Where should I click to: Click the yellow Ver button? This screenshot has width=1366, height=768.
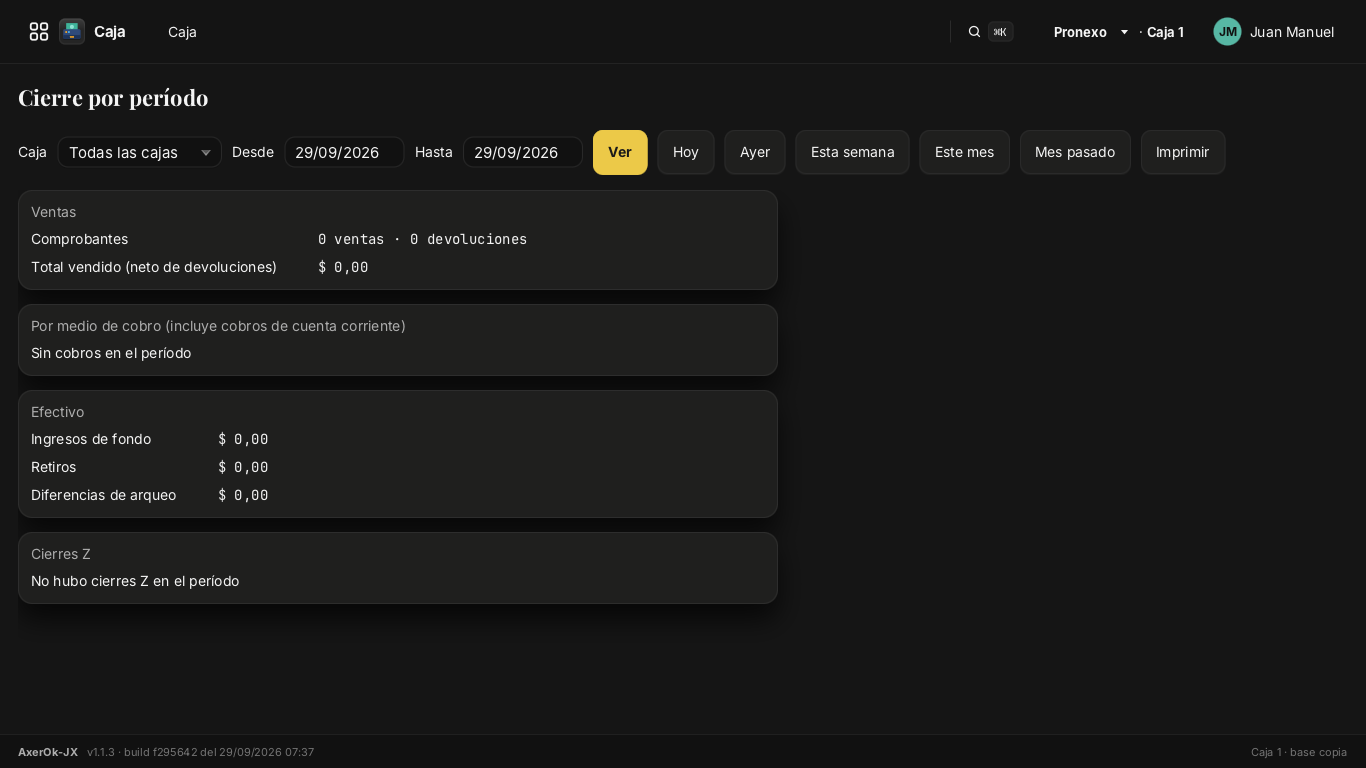[620, 152]
